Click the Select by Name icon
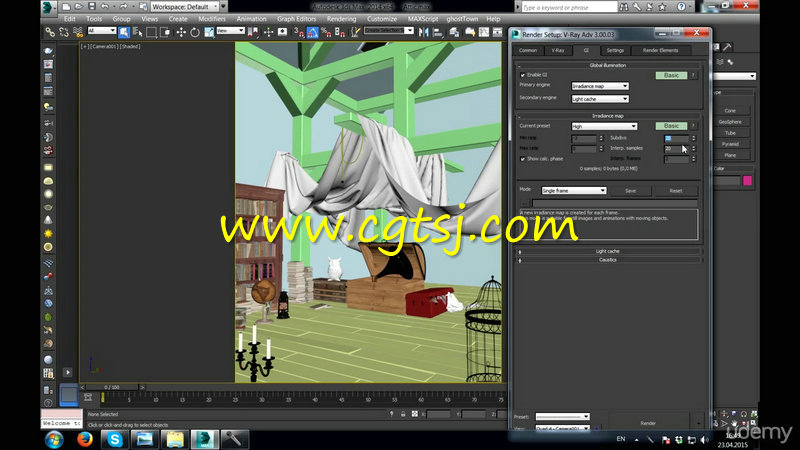 click(138, 32)
